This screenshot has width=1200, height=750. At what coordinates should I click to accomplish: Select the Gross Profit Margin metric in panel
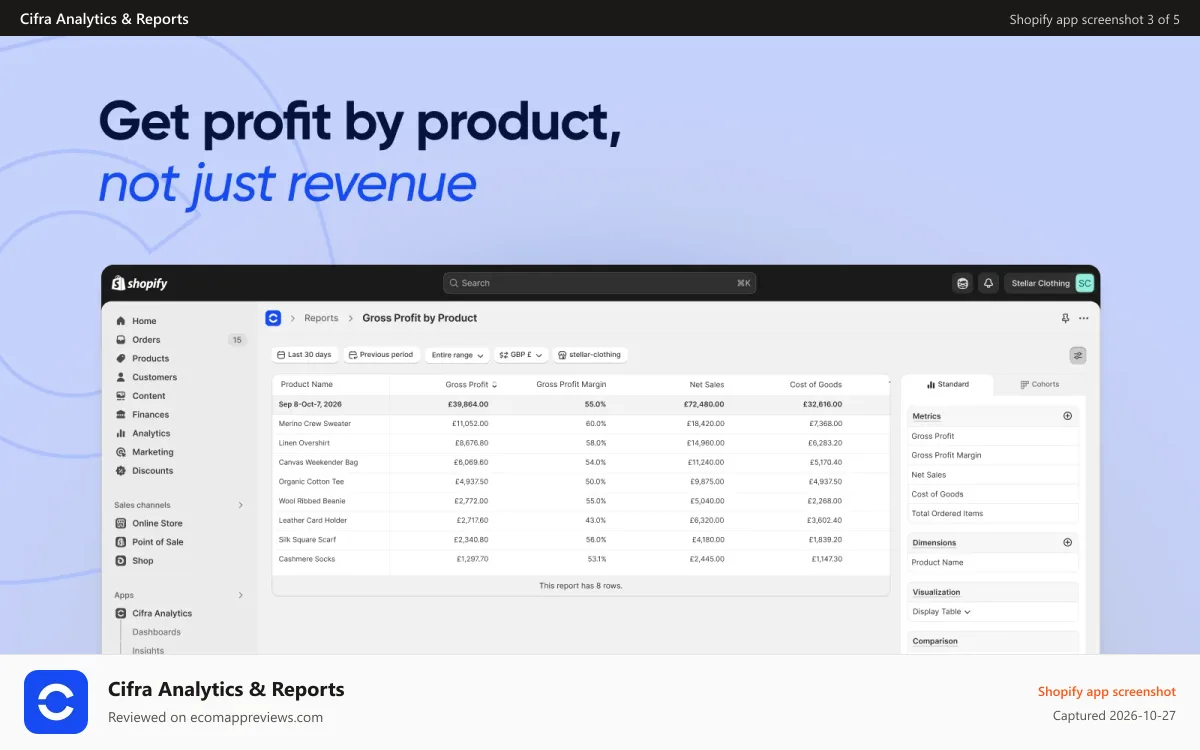click(993, 455)
